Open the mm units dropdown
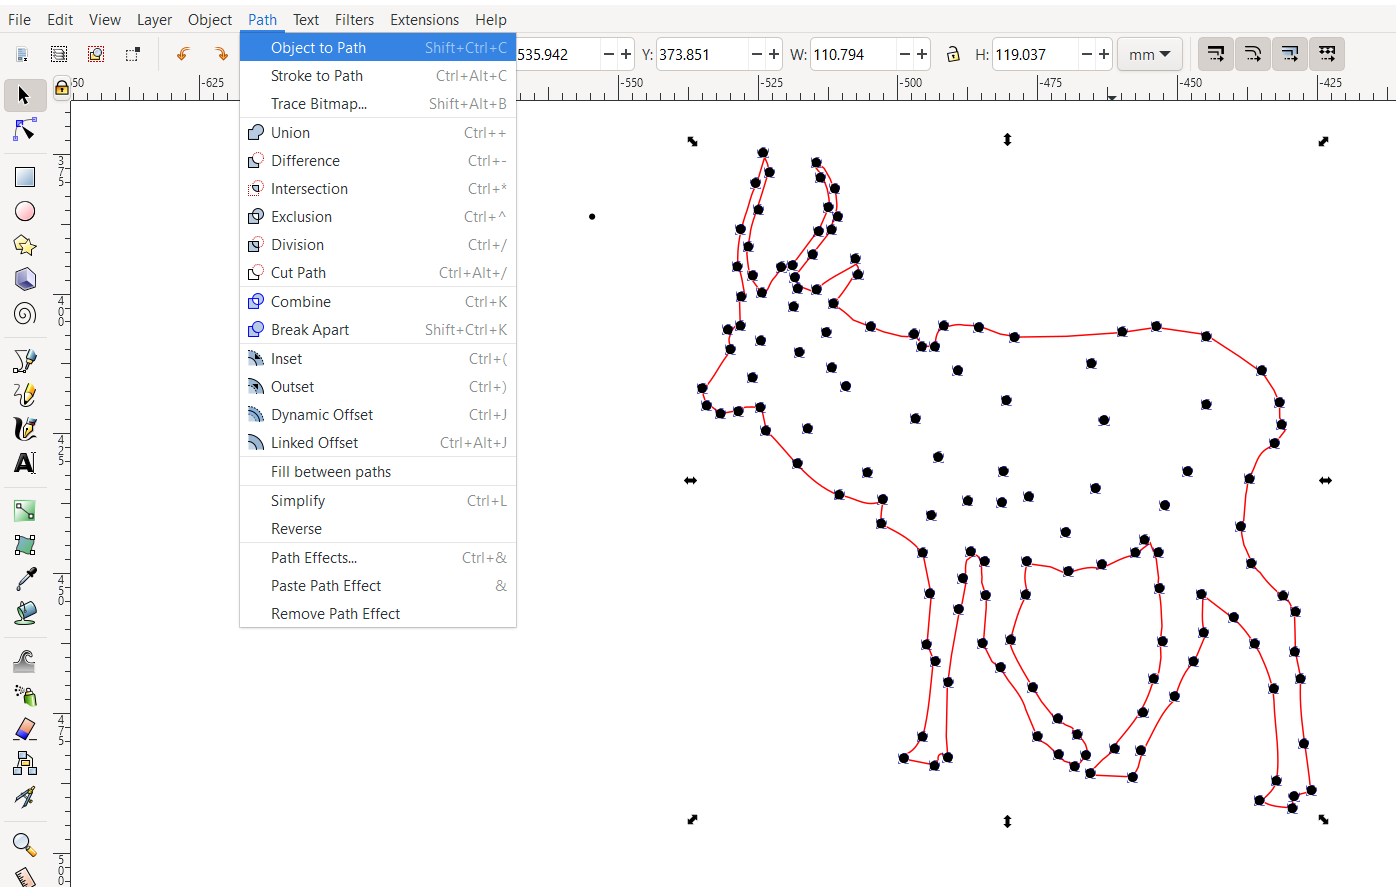The height and width of the screenshot is (887, 1396). [x=1150, y=54]
